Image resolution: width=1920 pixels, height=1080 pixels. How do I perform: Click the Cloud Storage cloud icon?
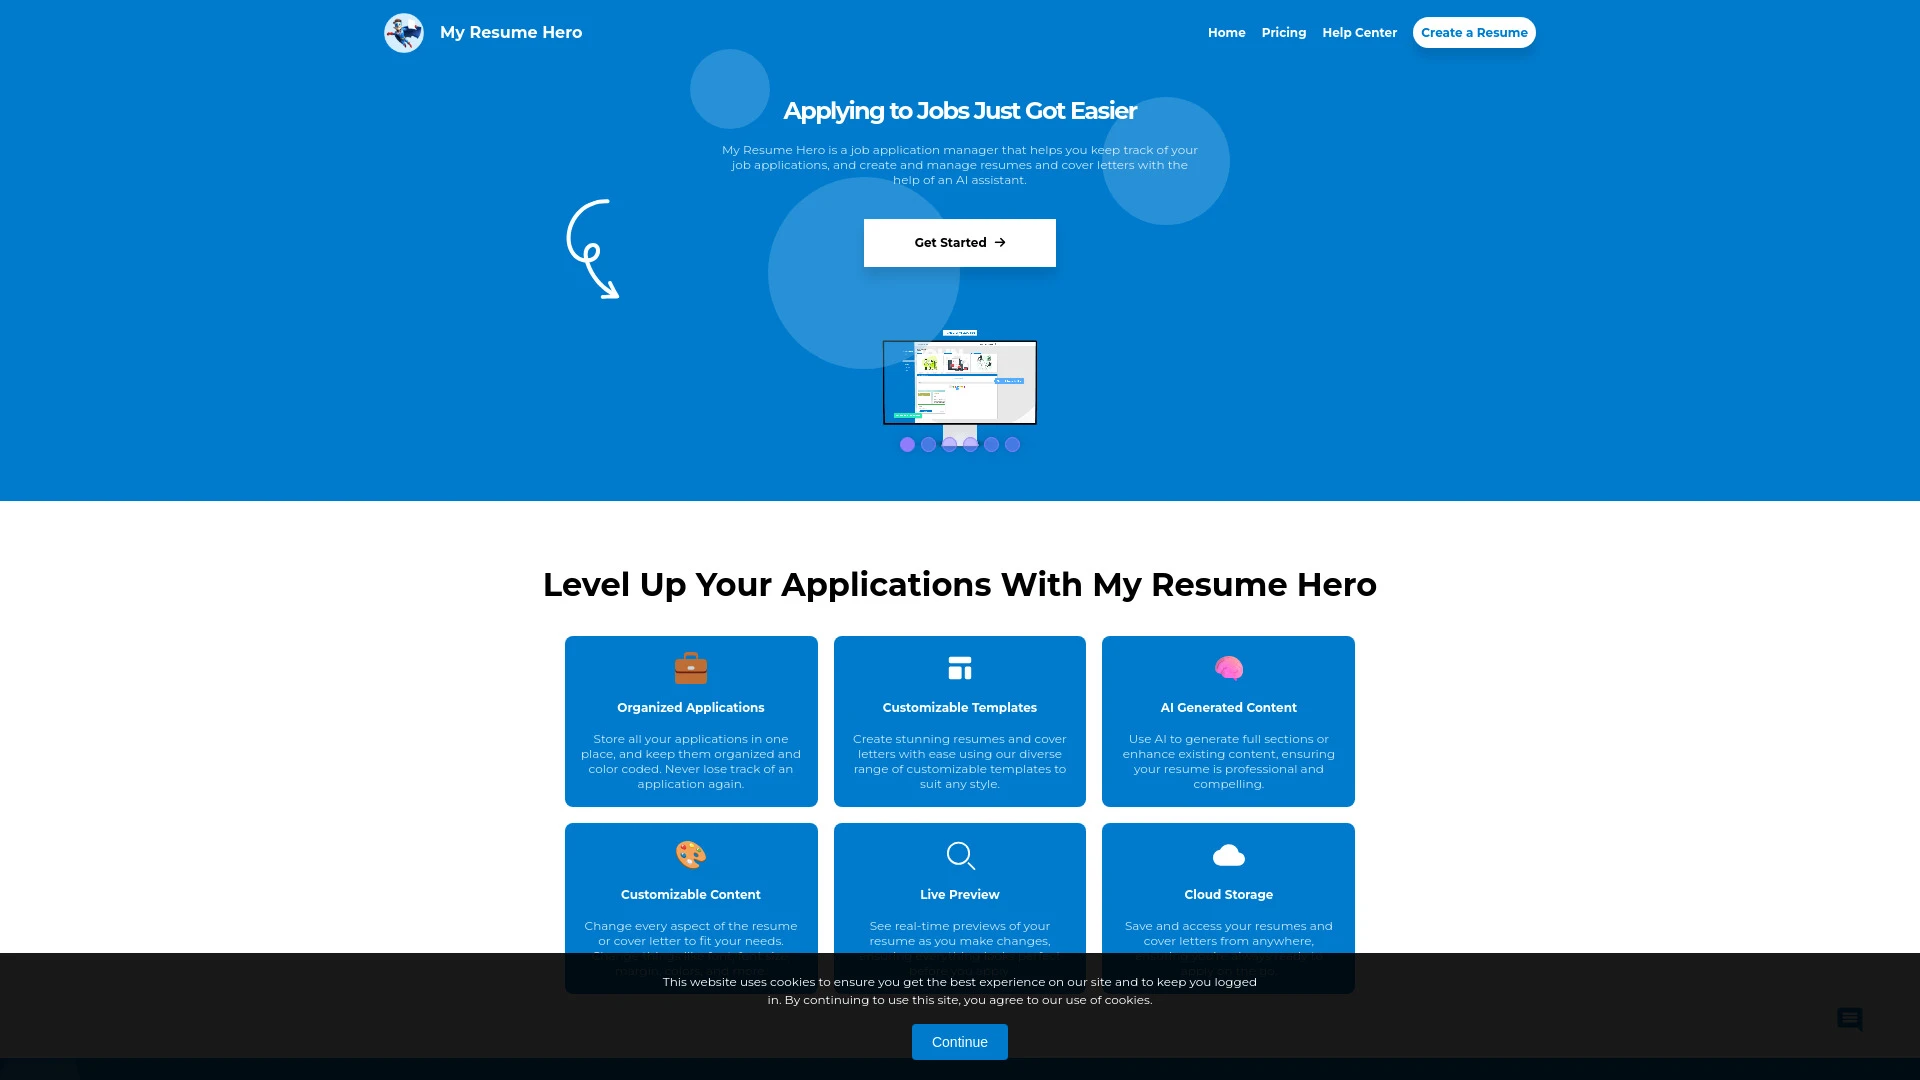pyautogui.click(x=1228, y=855)
